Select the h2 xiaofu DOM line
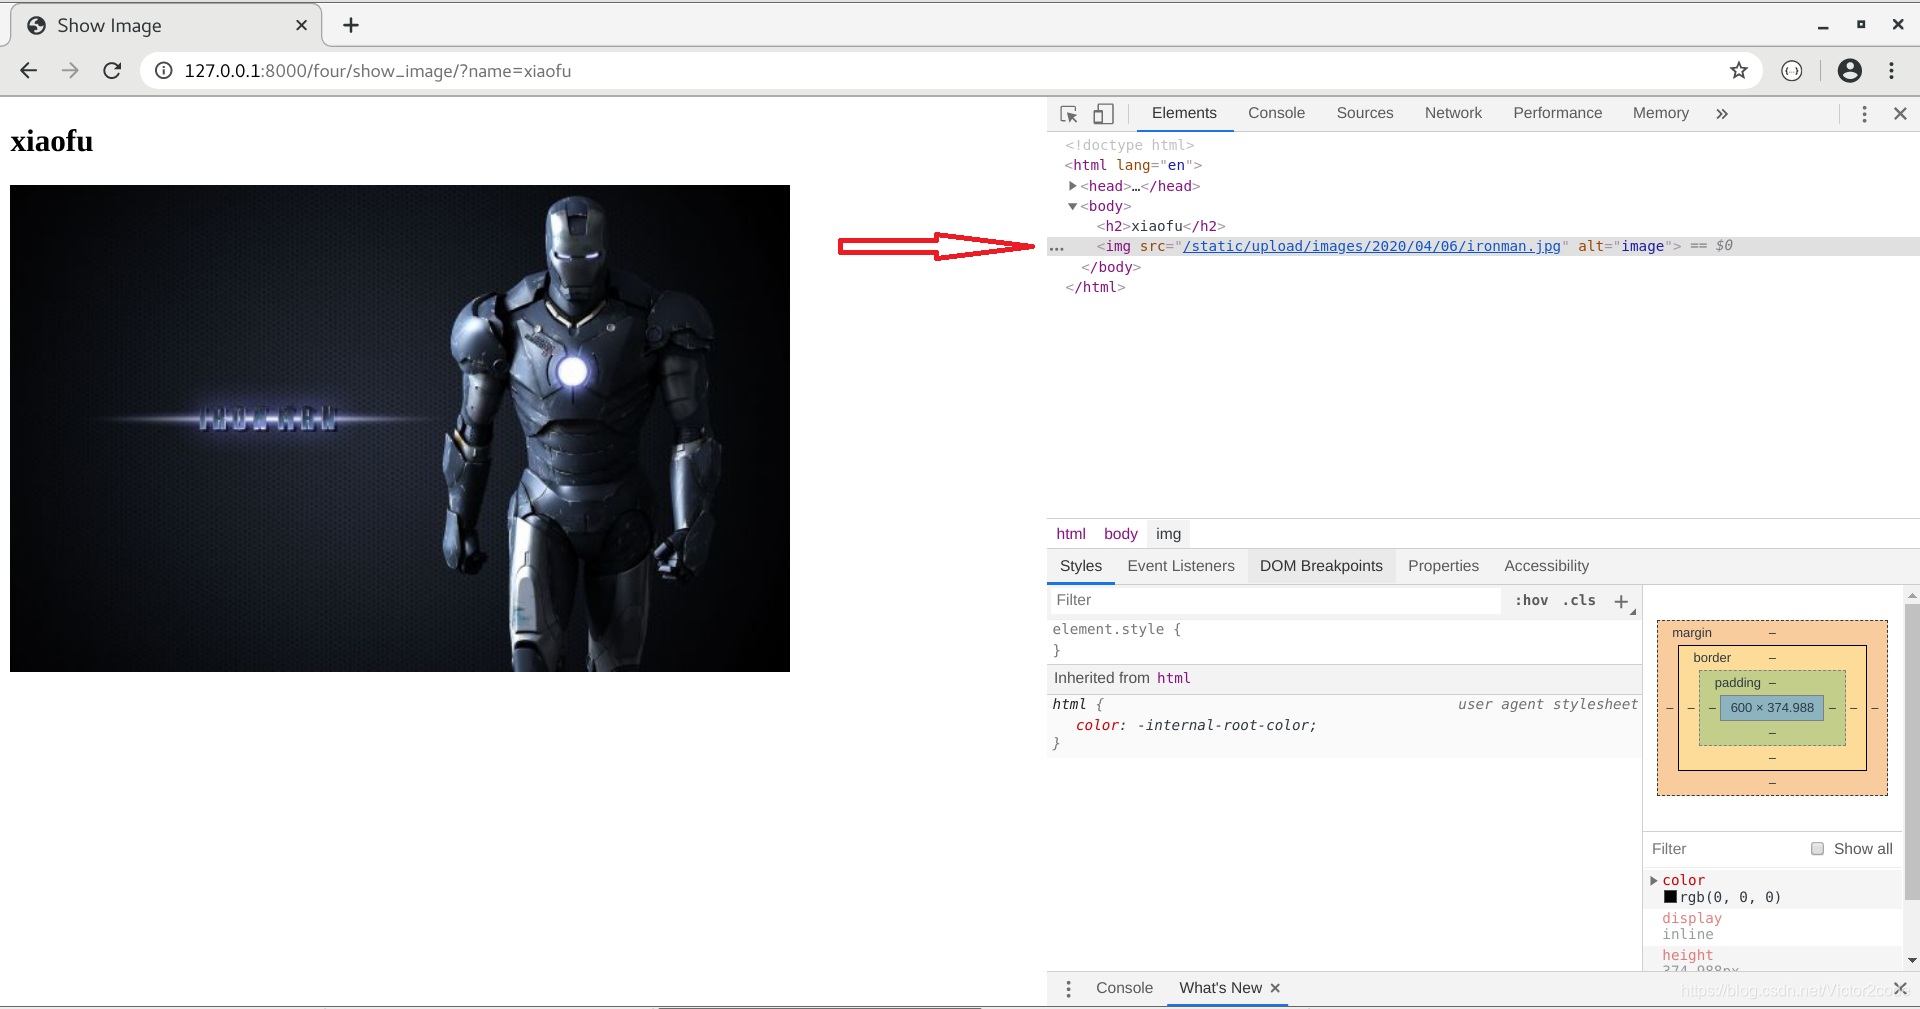Screen dimensions: 1920x1009 click(1161, 226)
